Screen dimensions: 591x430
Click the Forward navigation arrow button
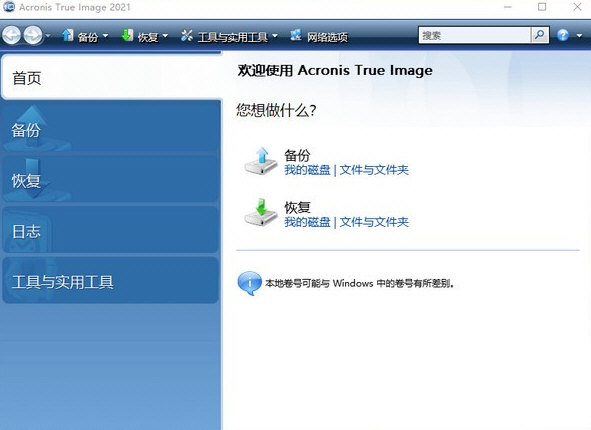(x=33, y=36)
